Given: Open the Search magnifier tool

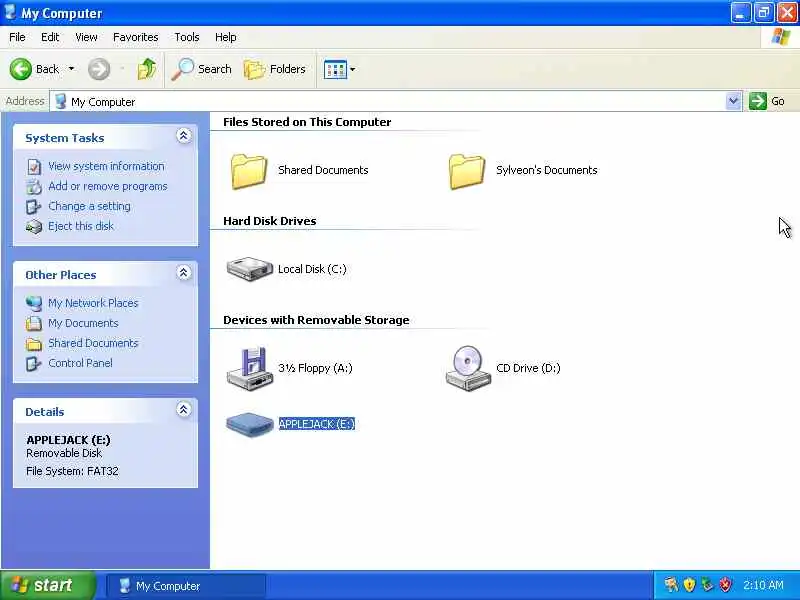Looking at the screenshot, I should [x=201, y=69].
